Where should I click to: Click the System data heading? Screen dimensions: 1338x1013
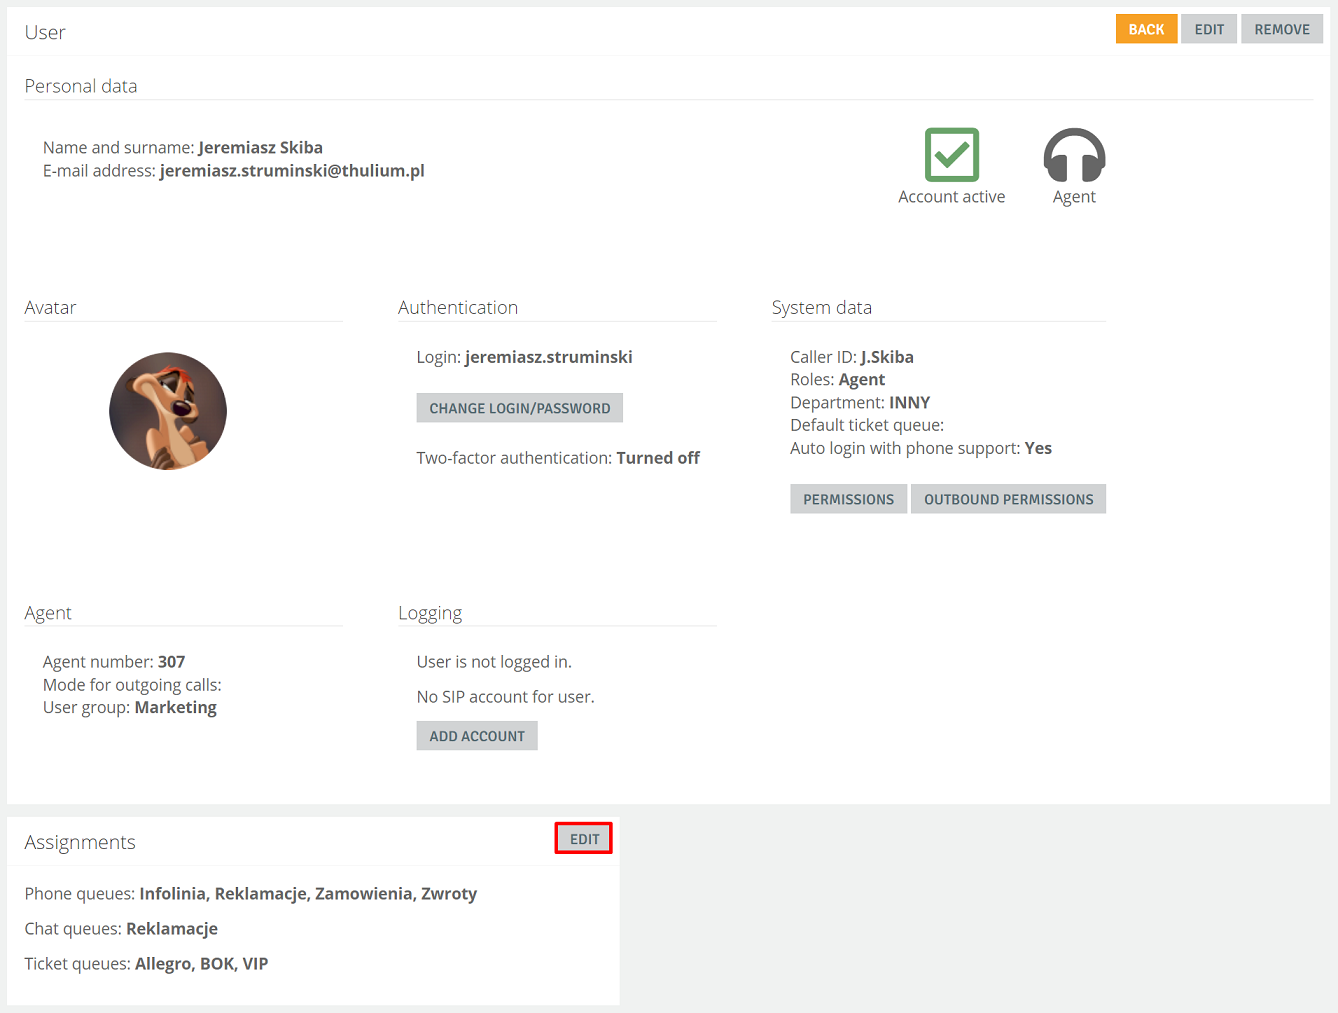pos(822,307)
